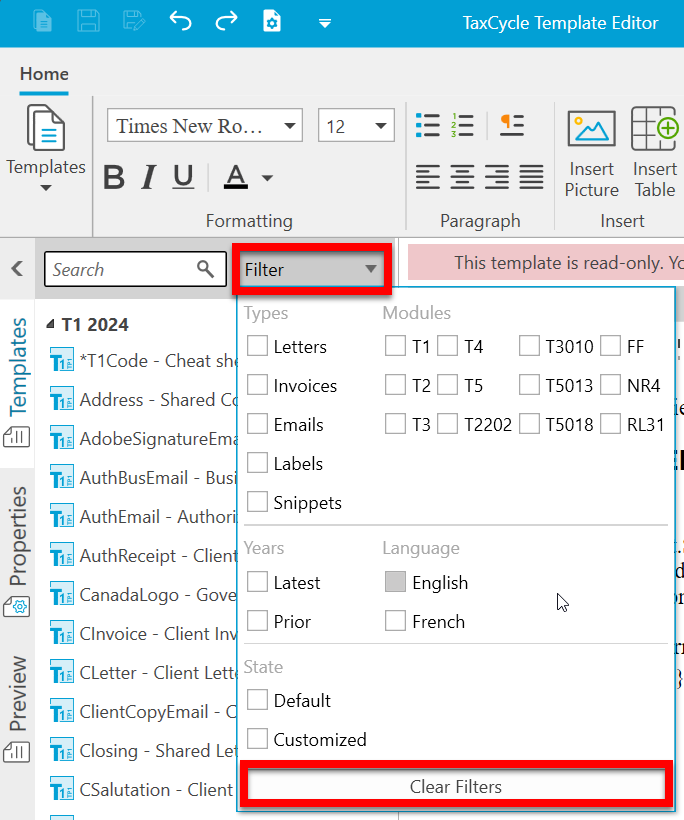The height and width of the screenshot is (820, 684).
Task: Justify the text
Action: [x=531, y=177]
